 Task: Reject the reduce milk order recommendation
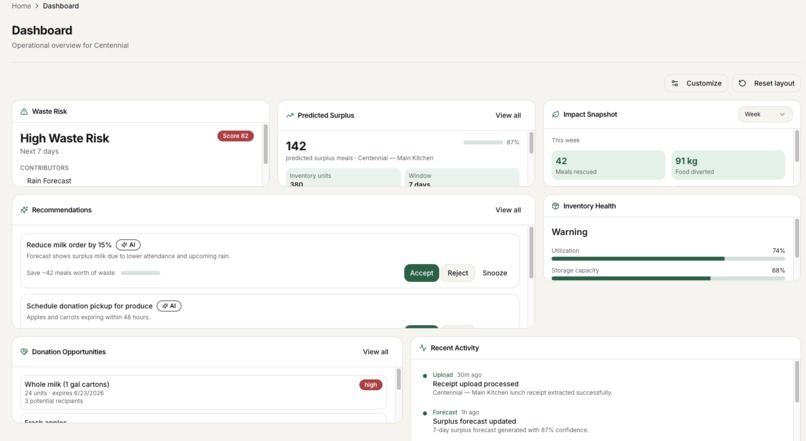pos(457,273)
